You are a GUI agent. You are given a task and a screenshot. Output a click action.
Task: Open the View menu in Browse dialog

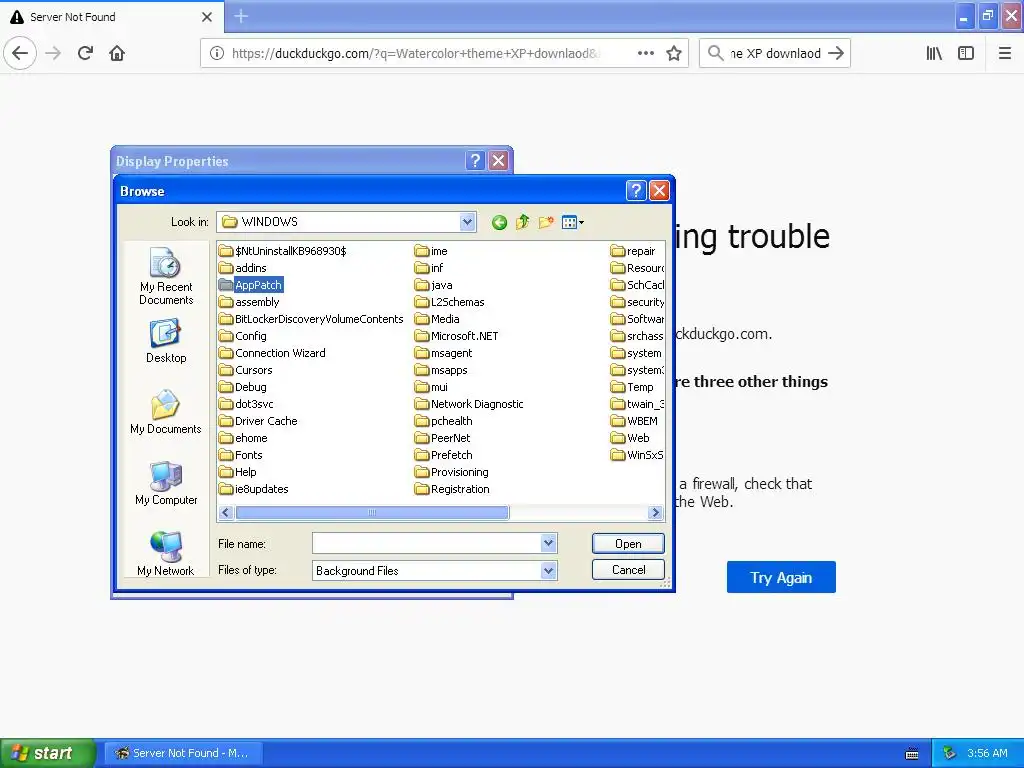(x=573, y=223)
